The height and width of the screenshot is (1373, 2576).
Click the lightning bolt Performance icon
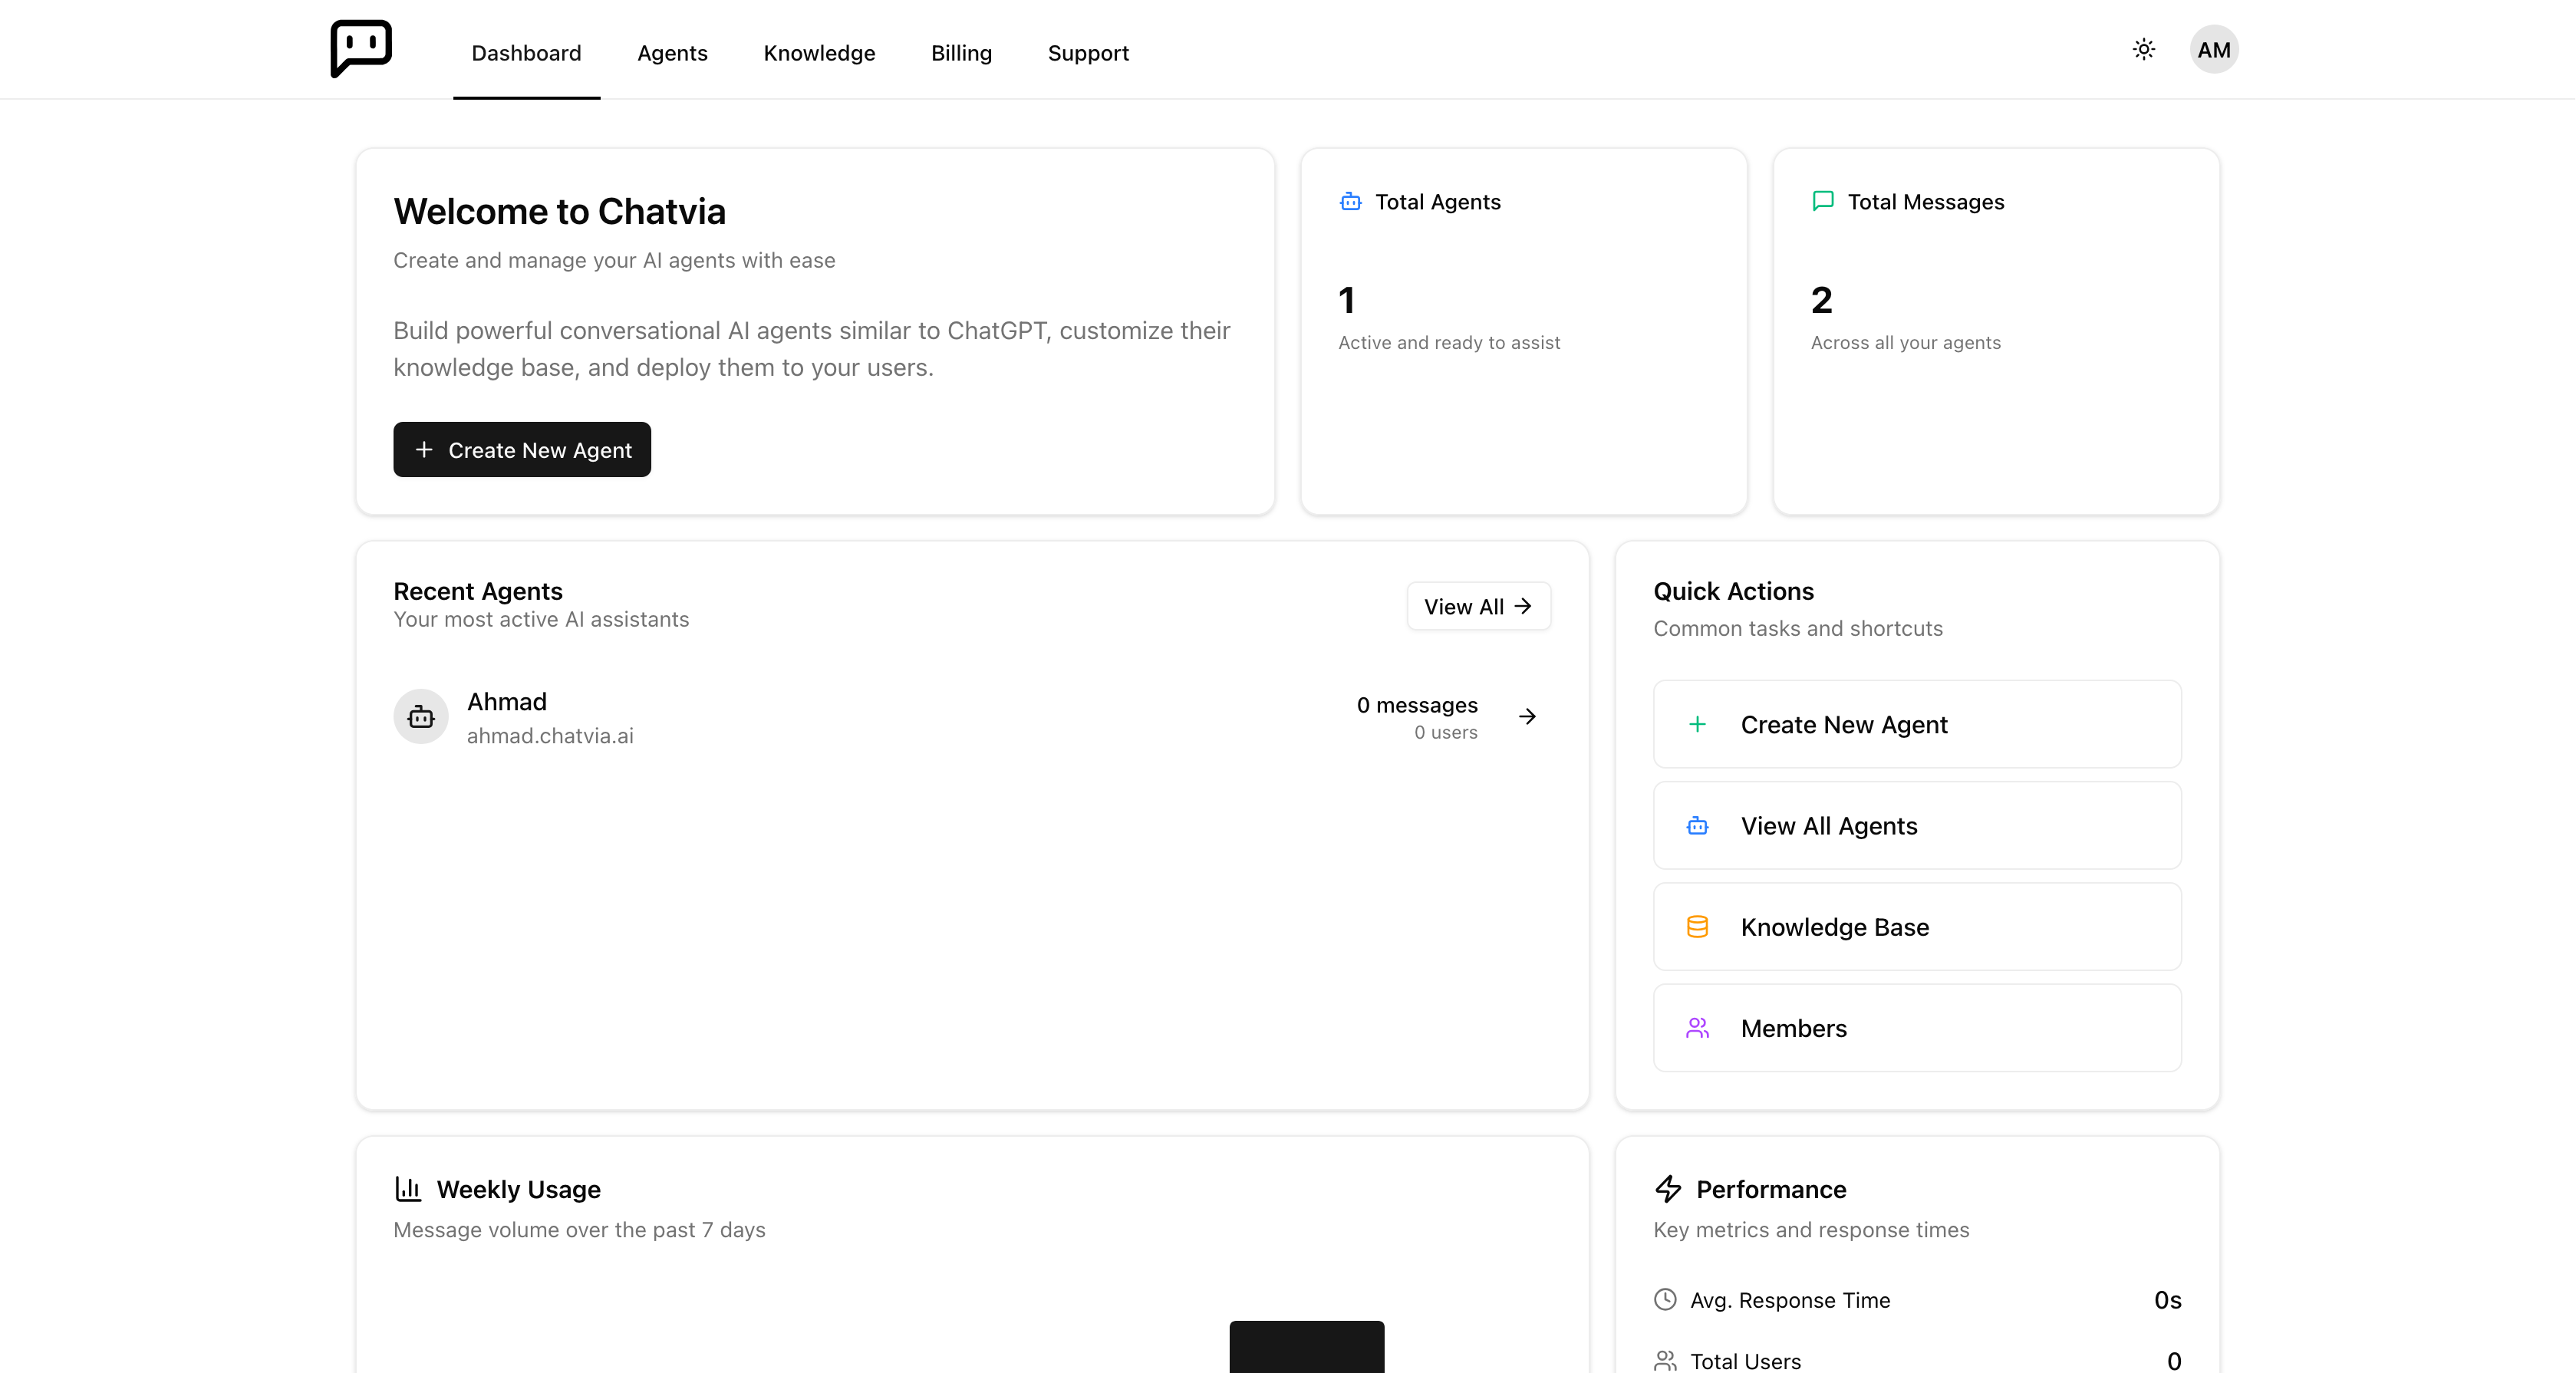click(1668, 1189)
